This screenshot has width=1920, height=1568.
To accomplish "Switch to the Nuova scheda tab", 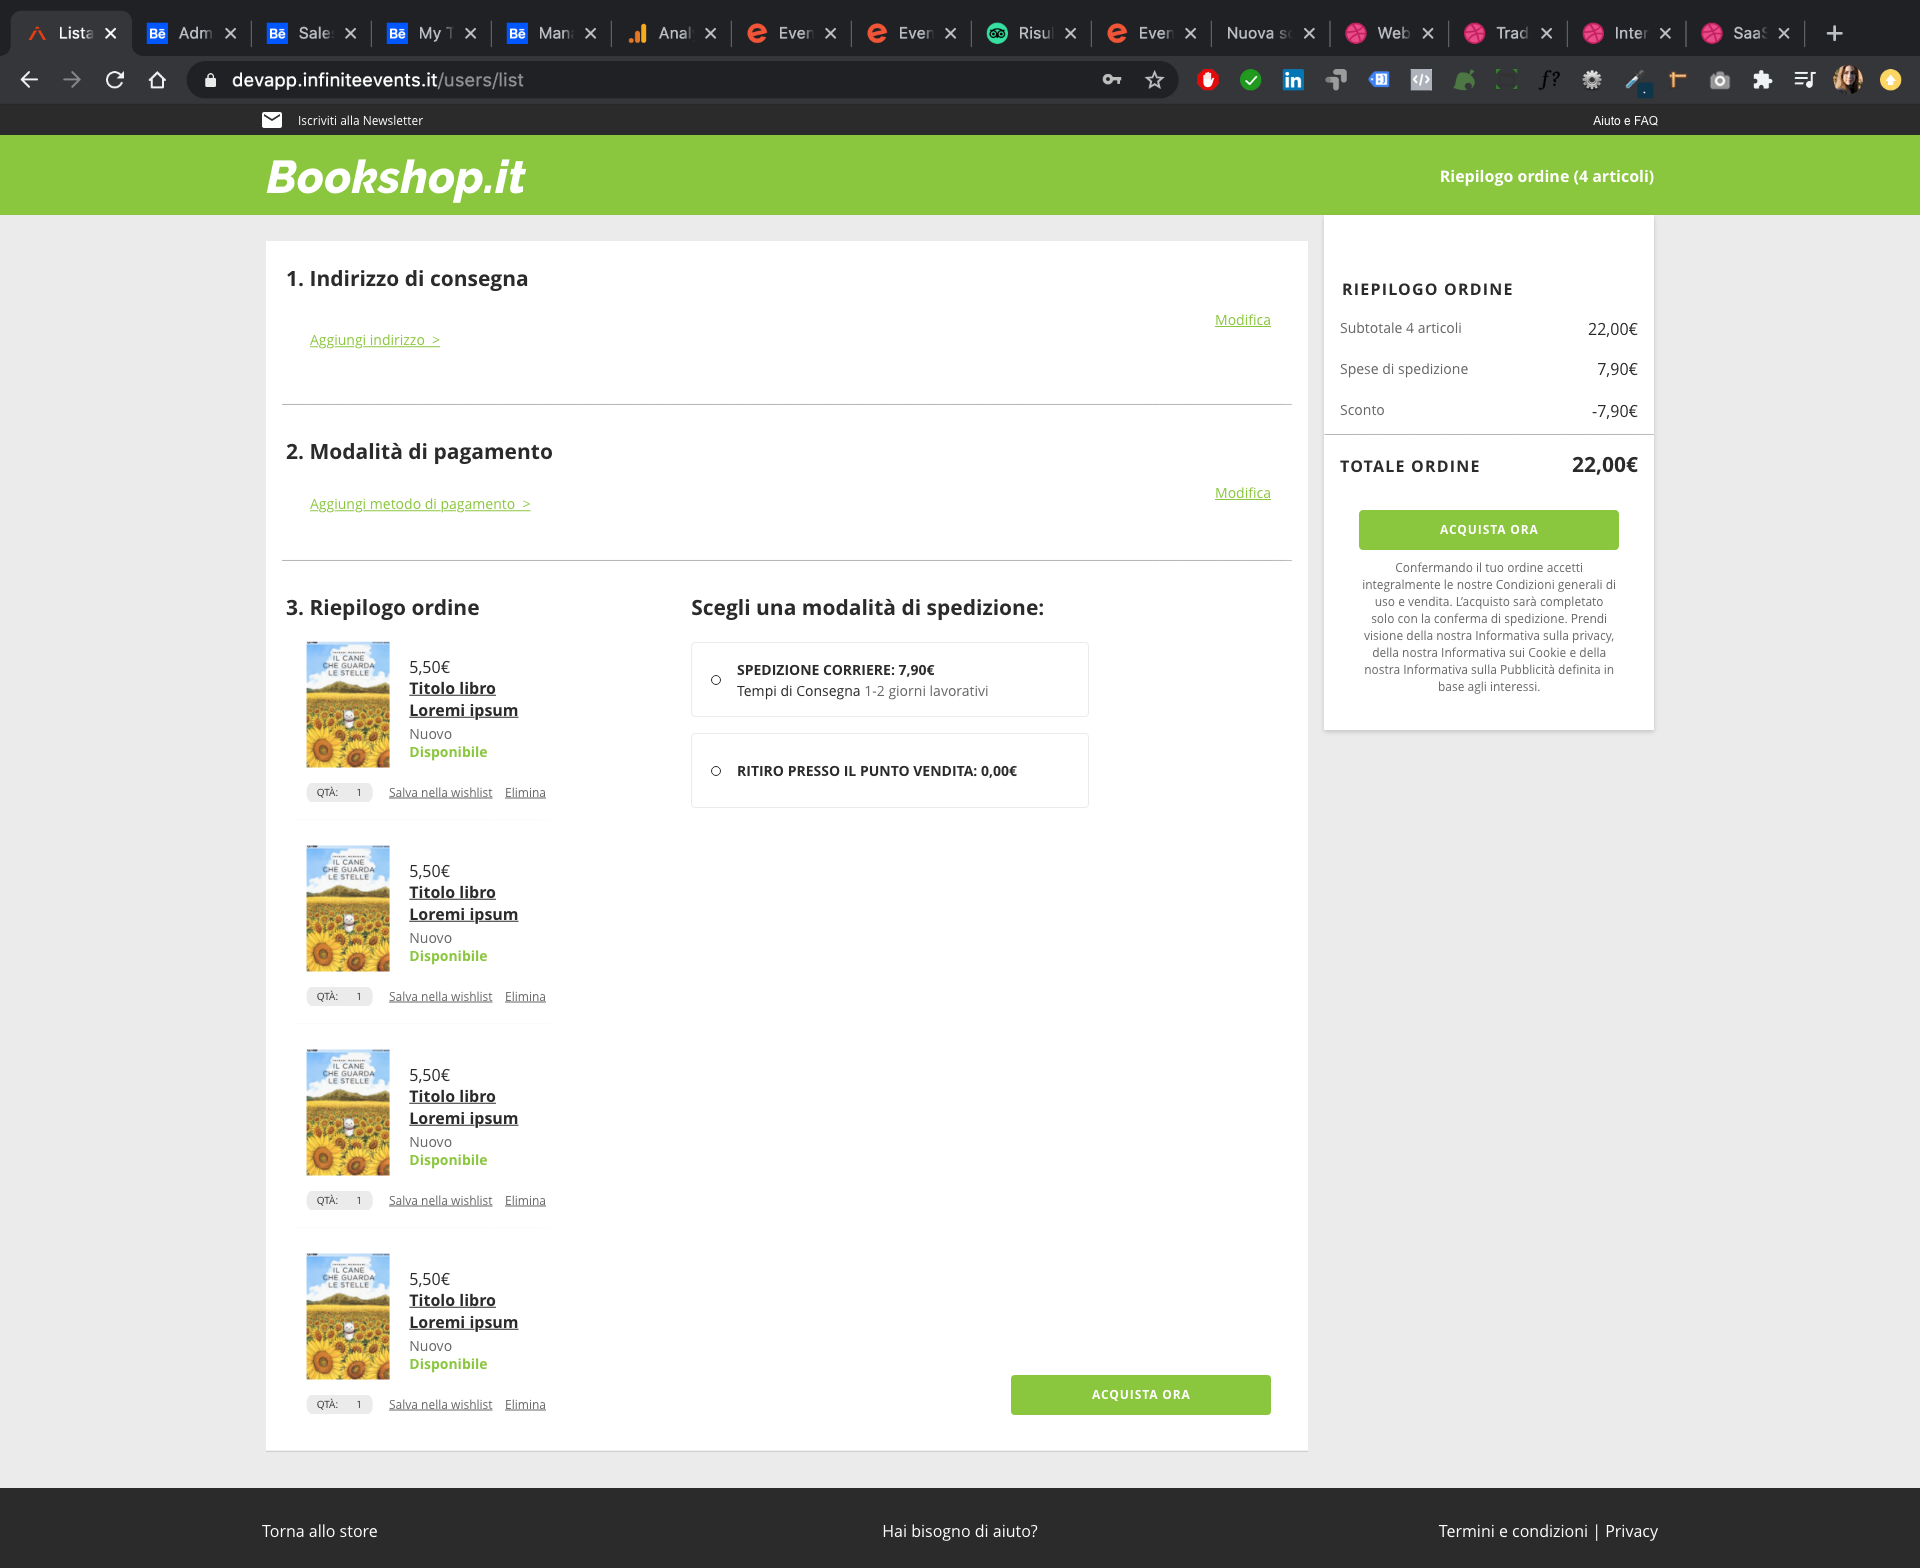I will (1271, 33).
